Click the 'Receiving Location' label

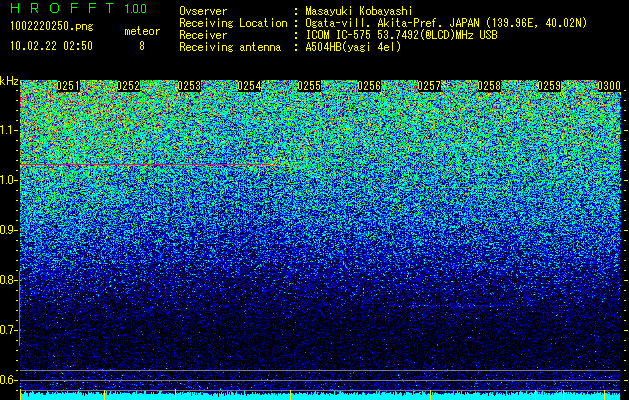tap(233, 23)
